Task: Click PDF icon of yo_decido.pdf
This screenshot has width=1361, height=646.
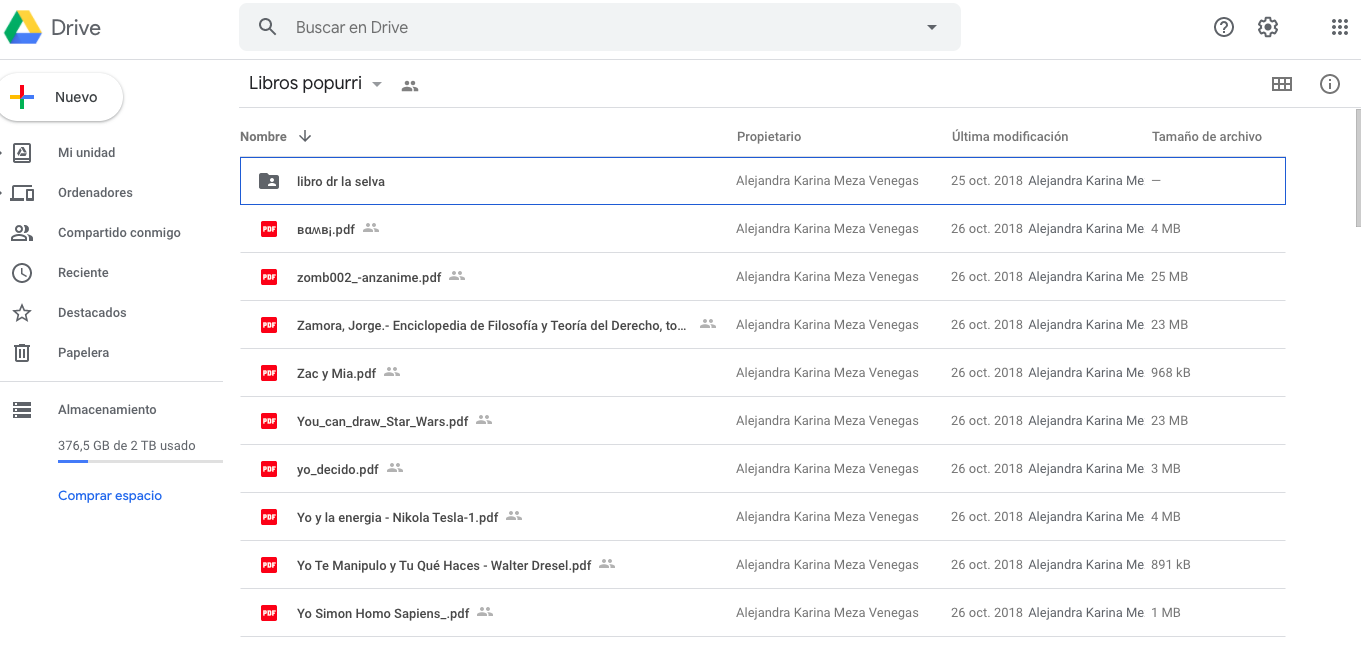Action: tap(269, 469)
